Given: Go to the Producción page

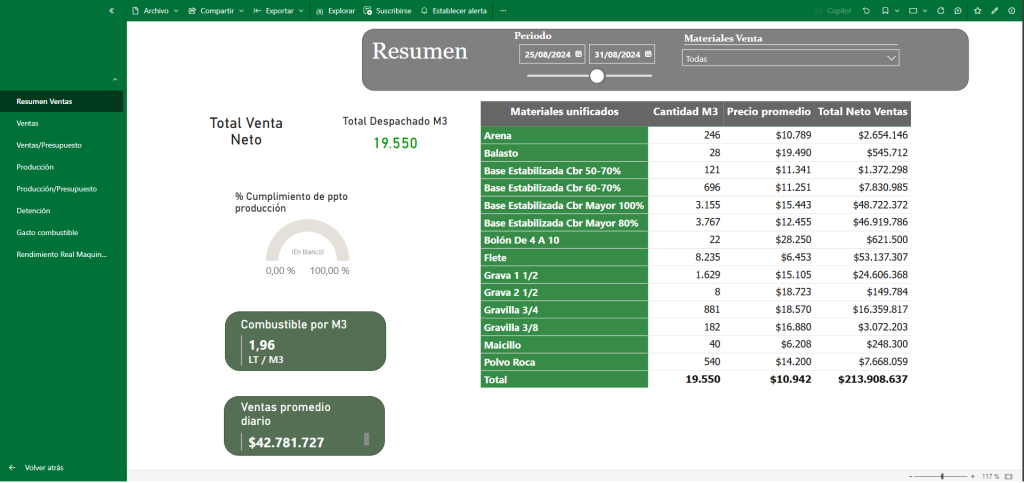Looking at the screenshot, I should [35, 167].
